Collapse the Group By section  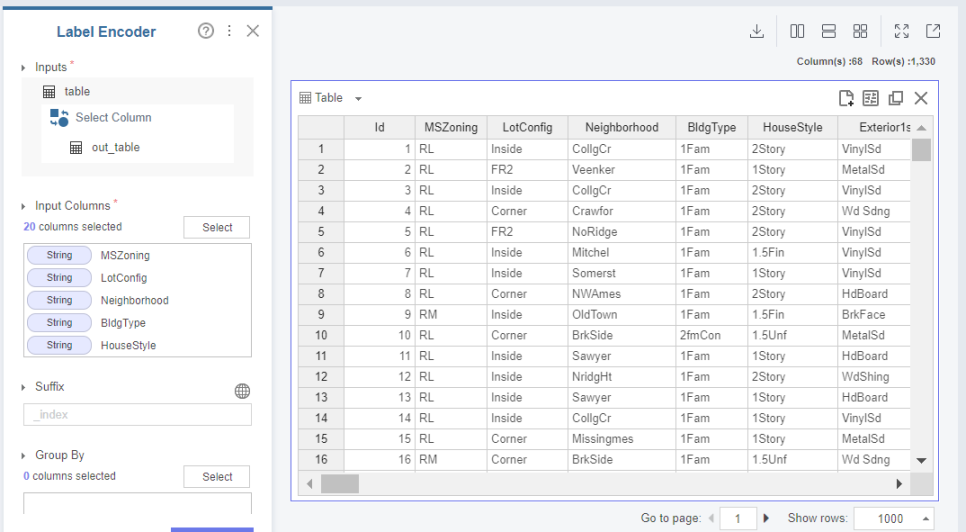(x=23, y=456)
